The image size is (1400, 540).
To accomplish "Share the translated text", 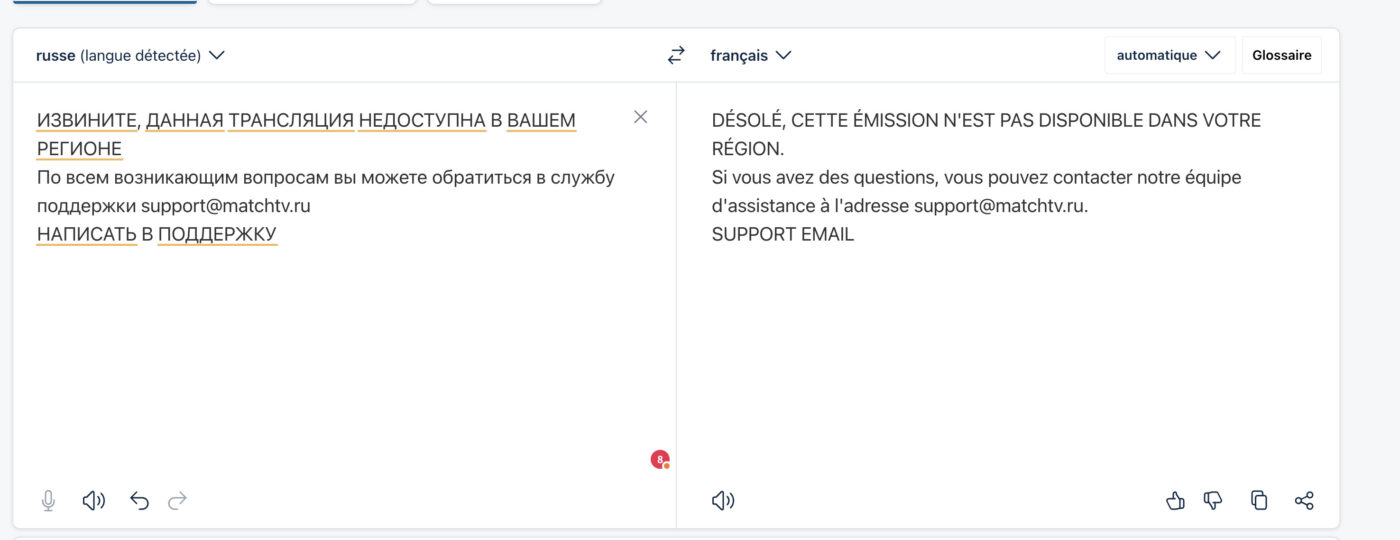I will [1304, 501].
